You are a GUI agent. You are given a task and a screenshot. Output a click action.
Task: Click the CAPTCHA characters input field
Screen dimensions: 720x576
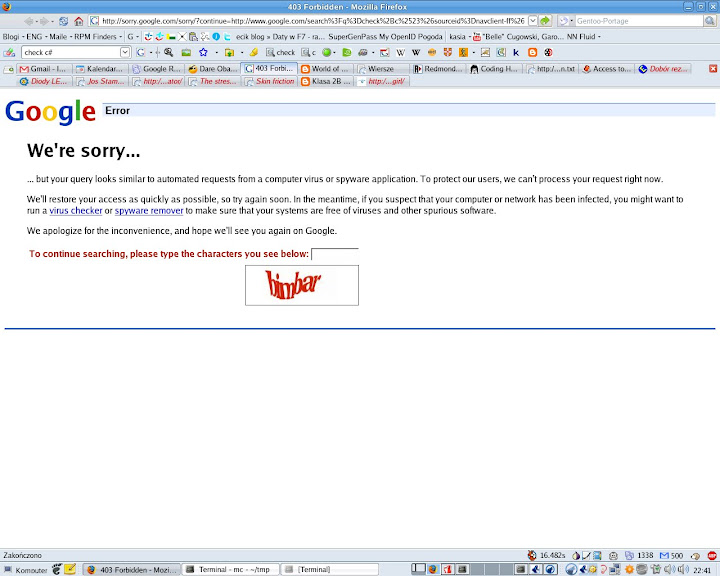click(335, 254)
